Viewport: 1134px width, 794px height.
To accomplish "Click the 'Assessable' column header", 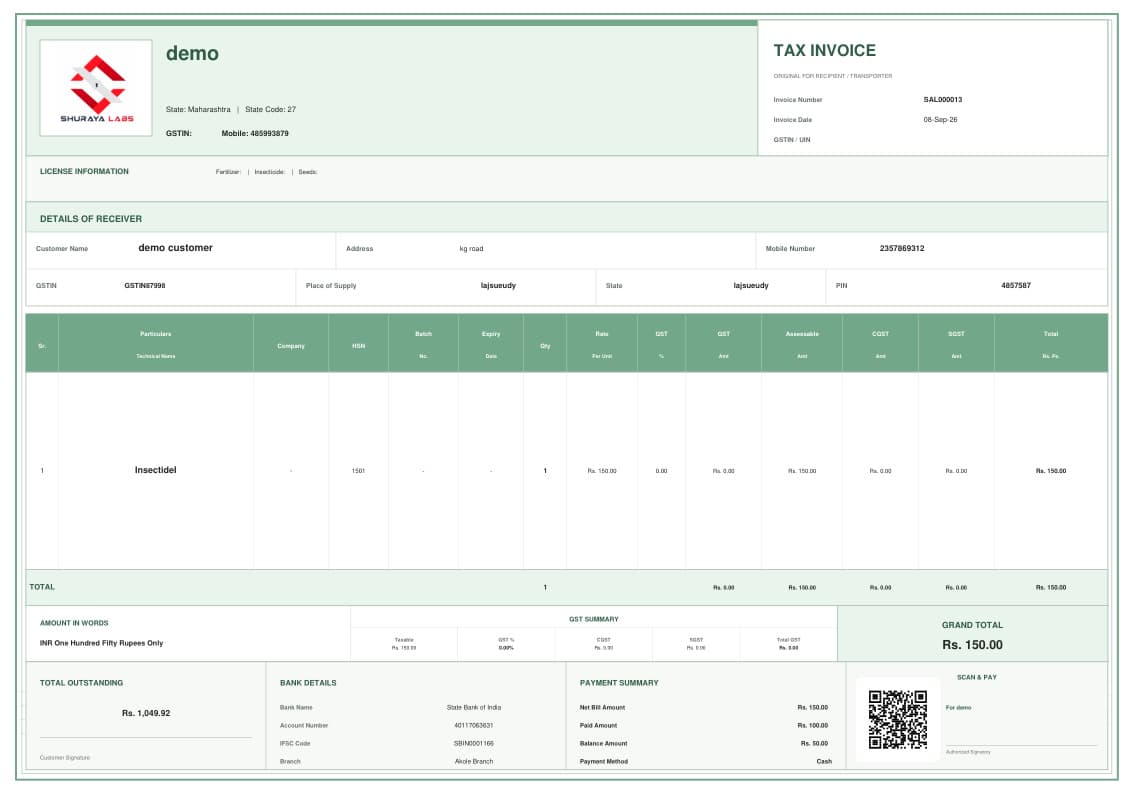I will (x=802, y=334).
